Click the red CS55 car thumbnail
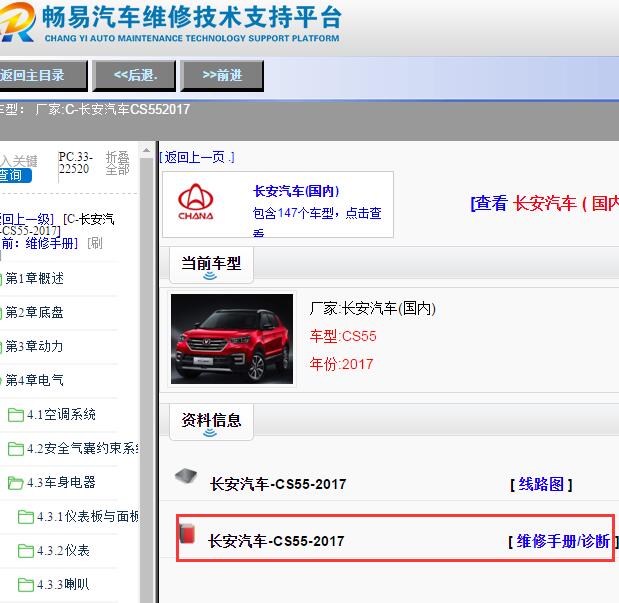 click(x=232, y=339)
